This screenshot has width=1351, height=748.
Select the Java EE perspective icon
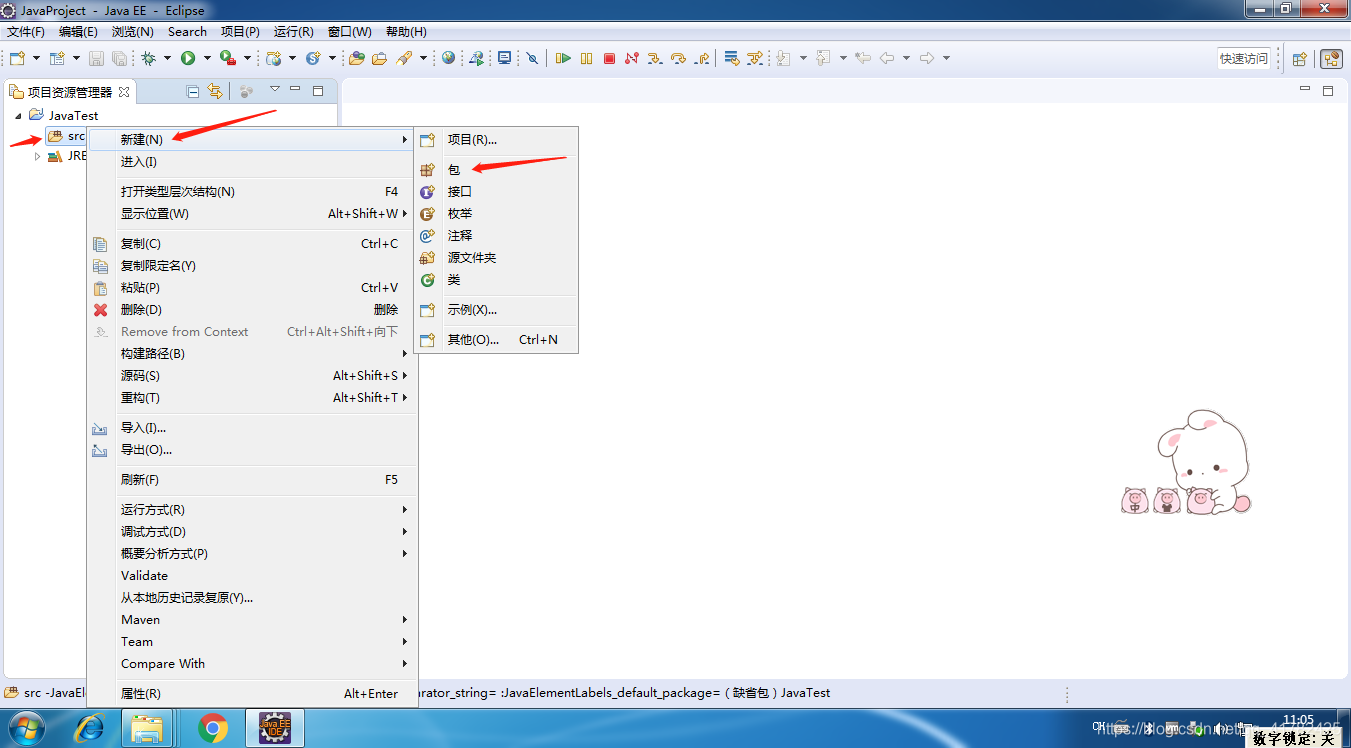click(x=1331, y=58)
